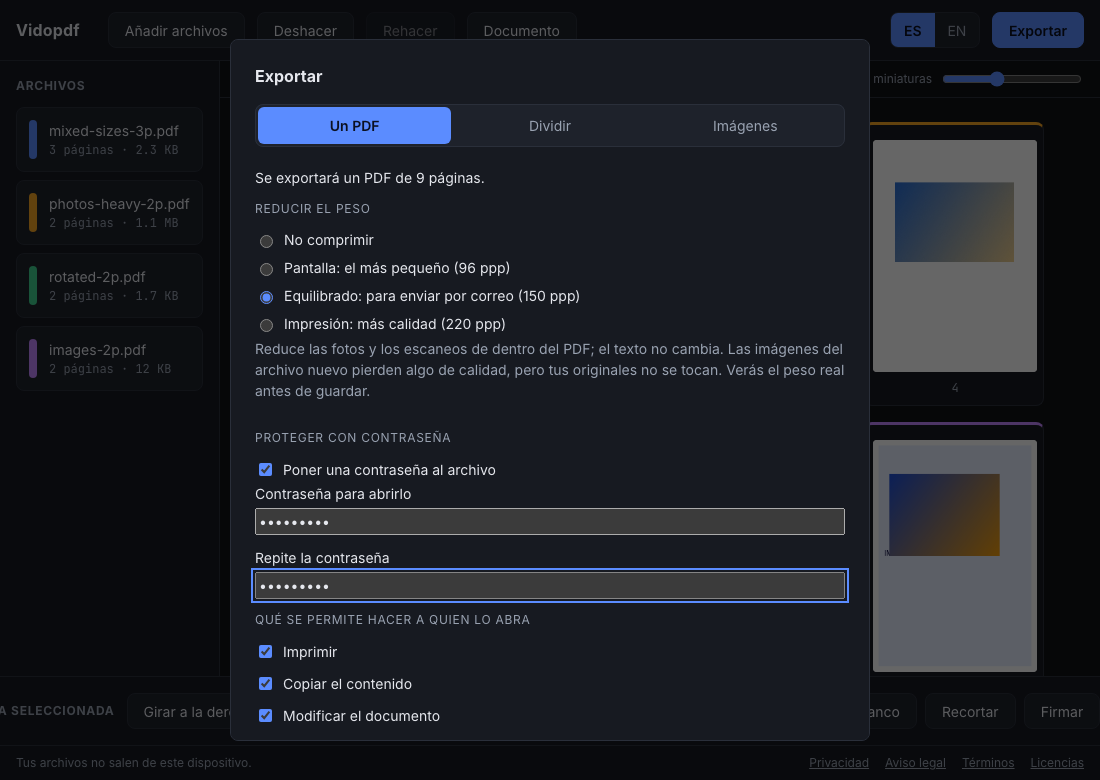Click the purple color tag of images-2p.pdf

[33, 358]
